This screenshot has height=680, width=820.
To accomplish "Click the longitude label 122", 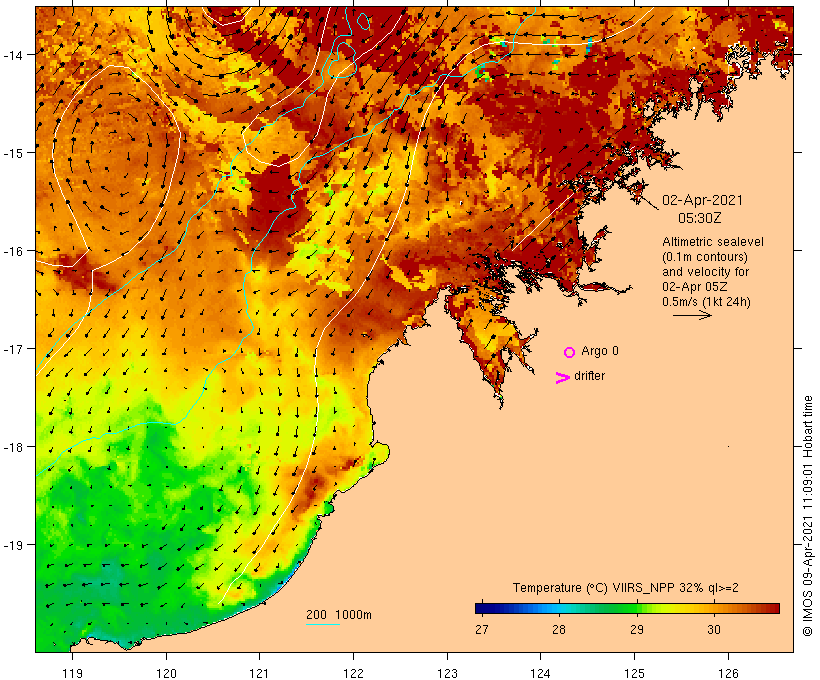I will [x=354, y=673].
